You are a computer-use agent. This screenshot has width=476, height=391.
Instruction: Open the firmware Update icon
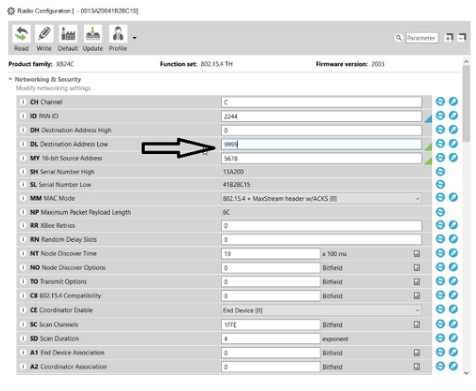(x=93, y=34)
